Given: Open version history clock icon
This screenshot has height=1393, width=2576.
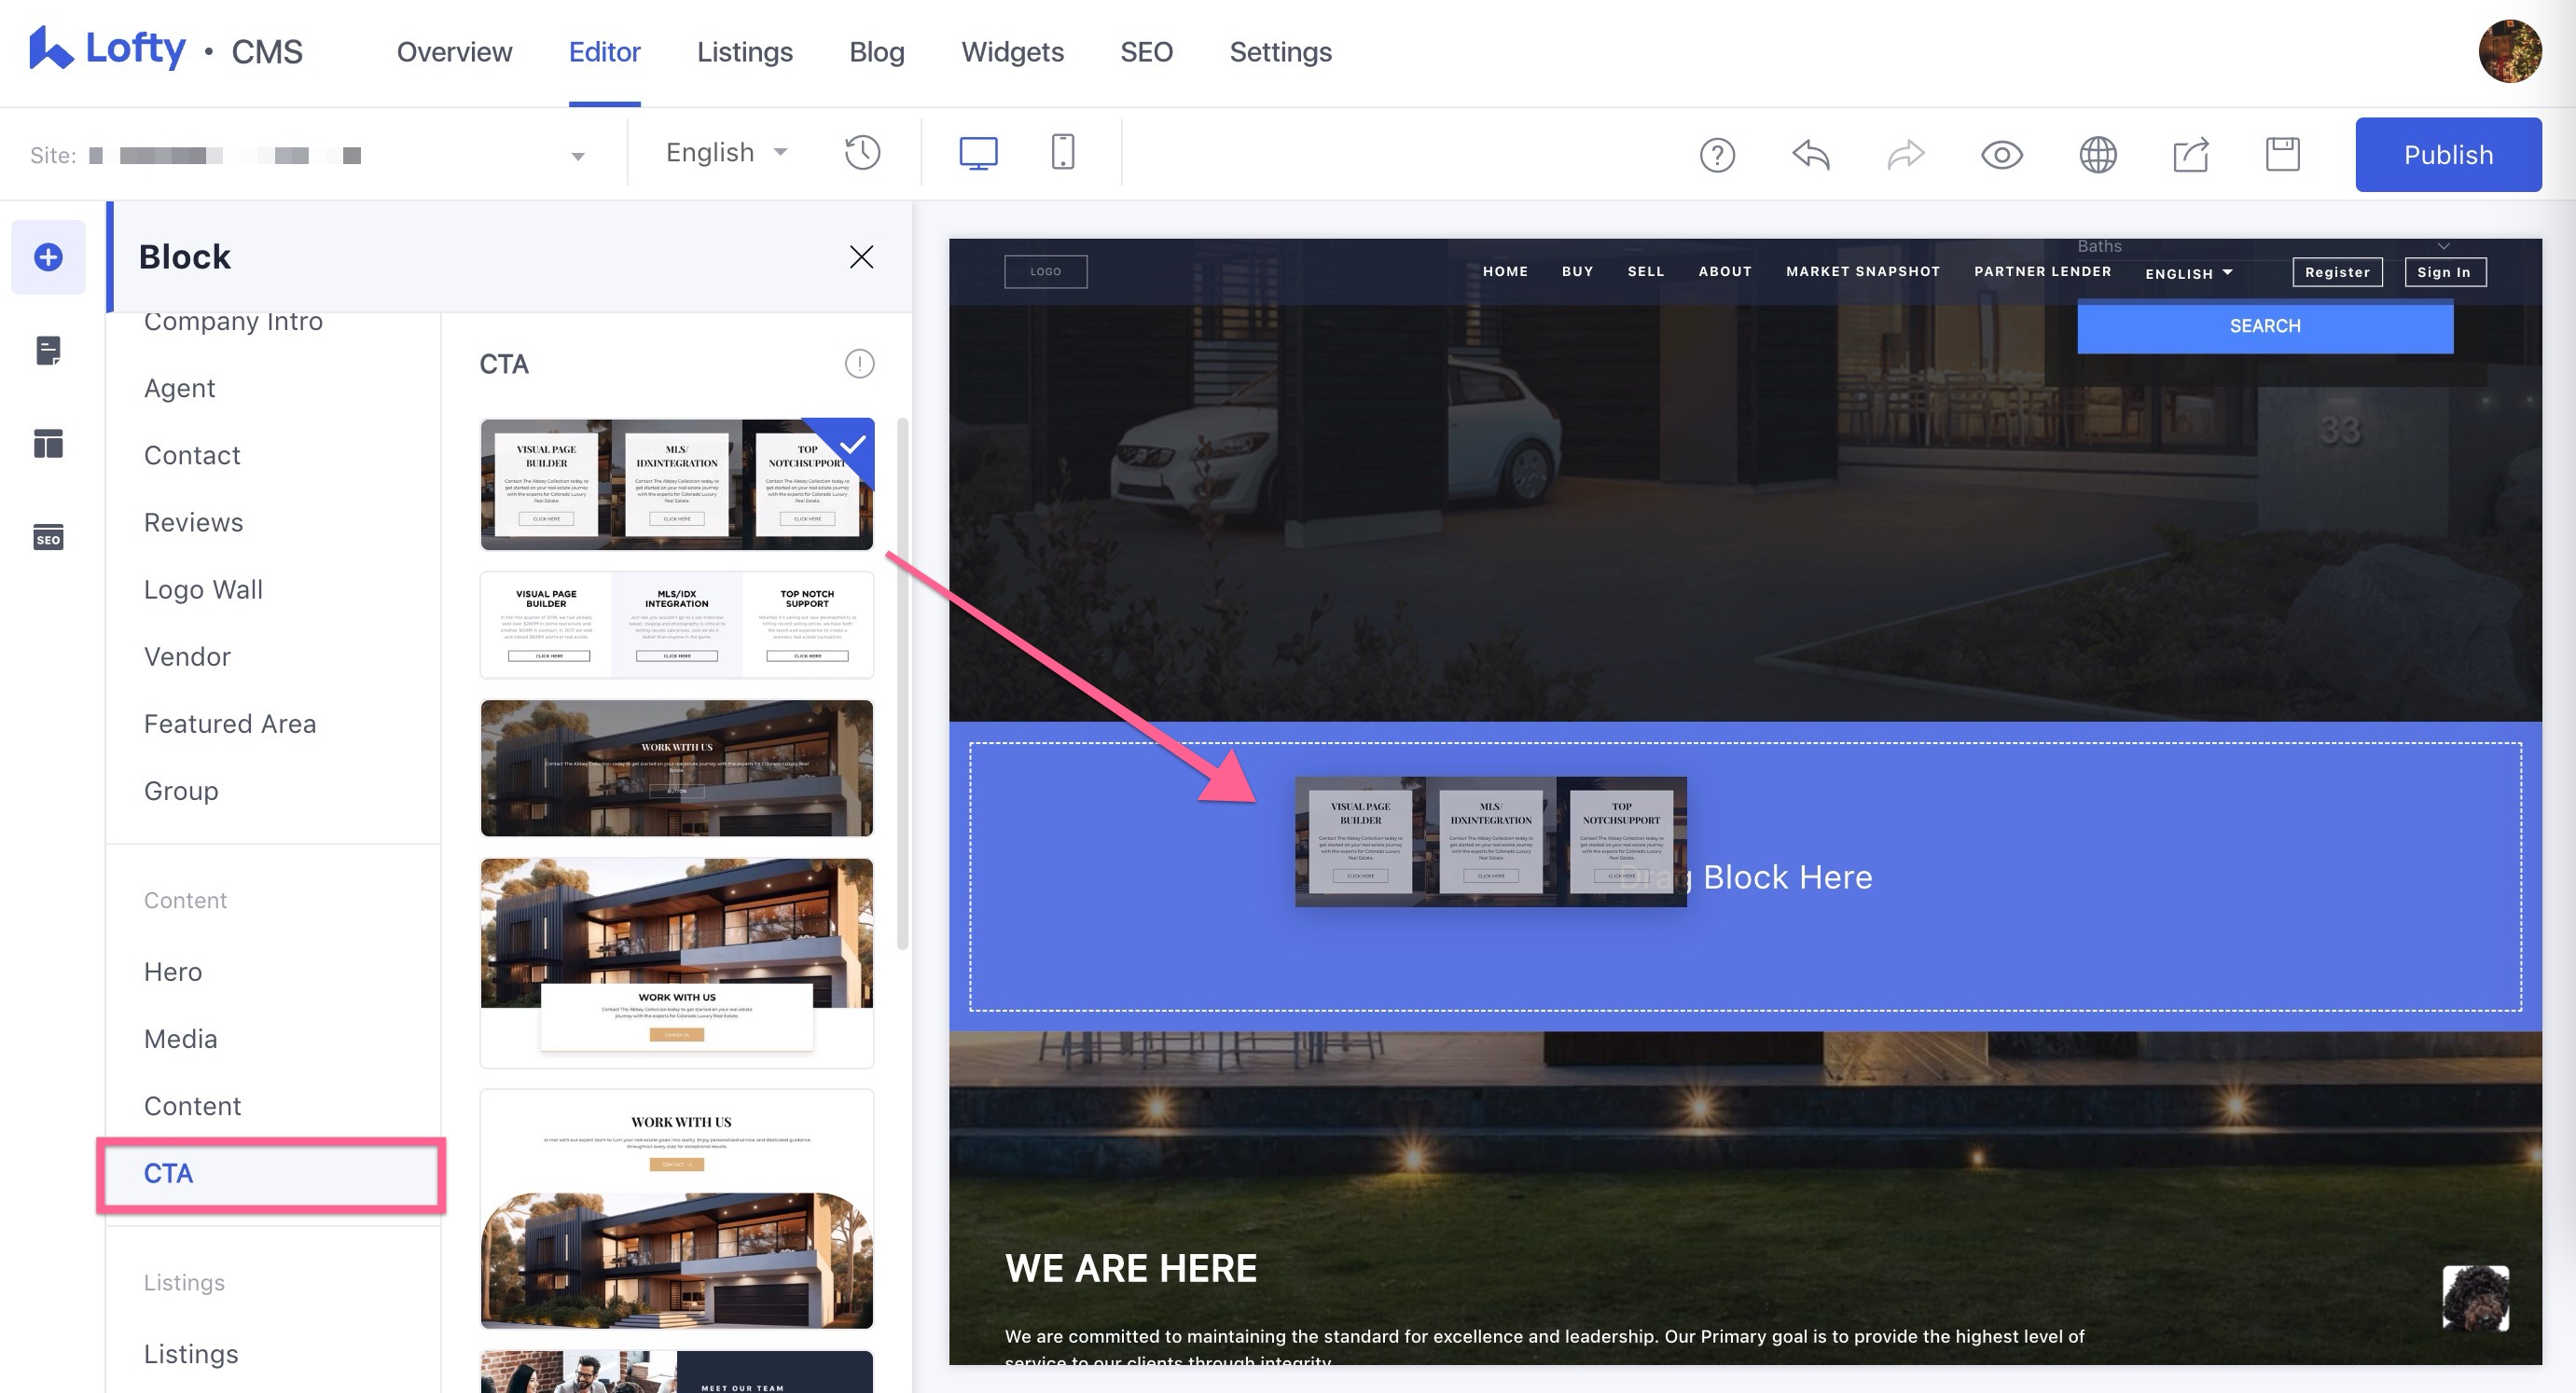Looking at the screenshot, I should [x=862, y=153].
